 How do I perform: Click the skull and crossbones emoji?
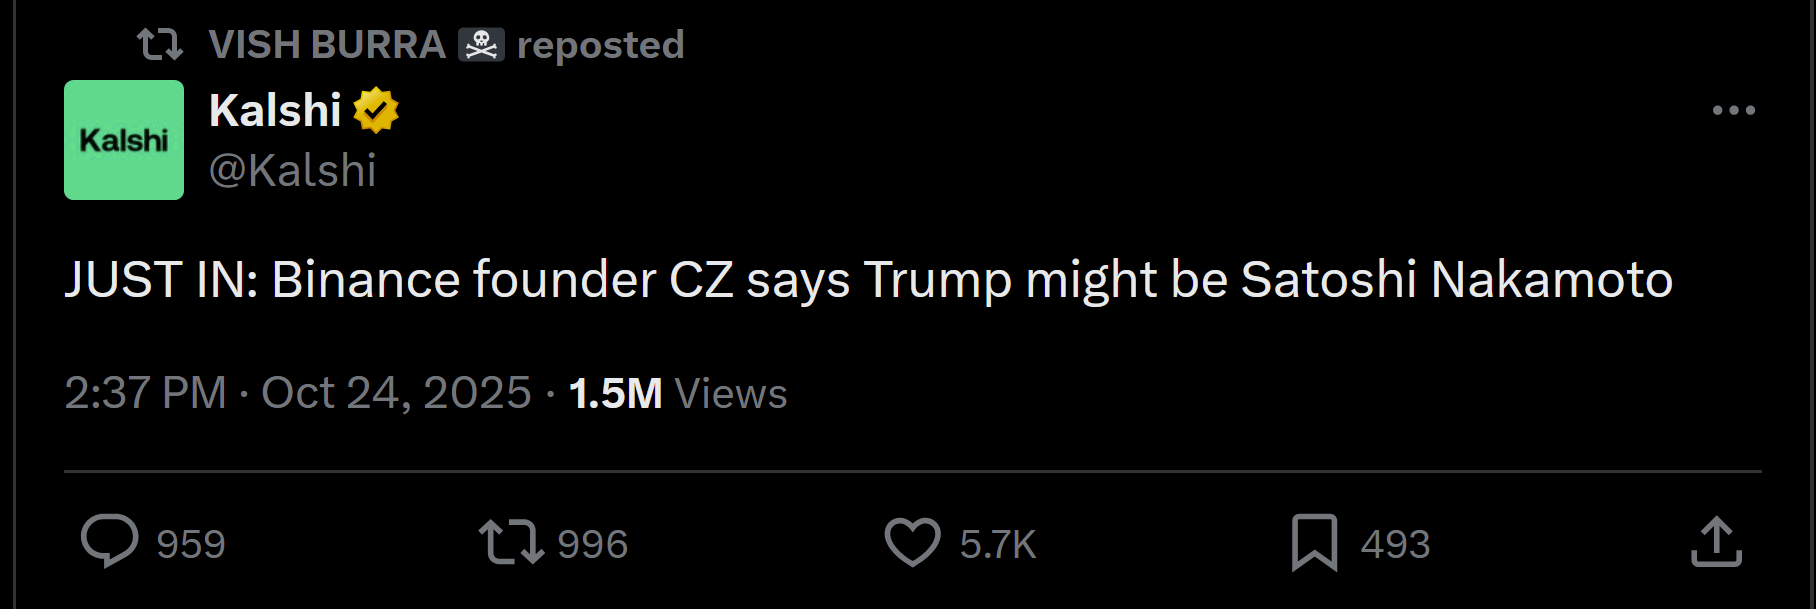481,45
